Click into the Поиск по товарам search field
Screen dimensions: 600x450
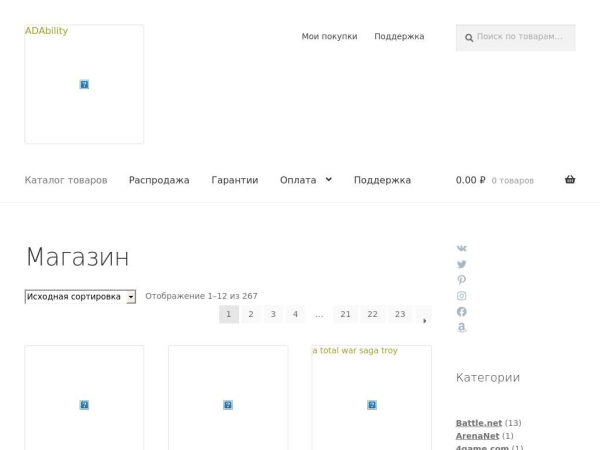click(515, 38)
